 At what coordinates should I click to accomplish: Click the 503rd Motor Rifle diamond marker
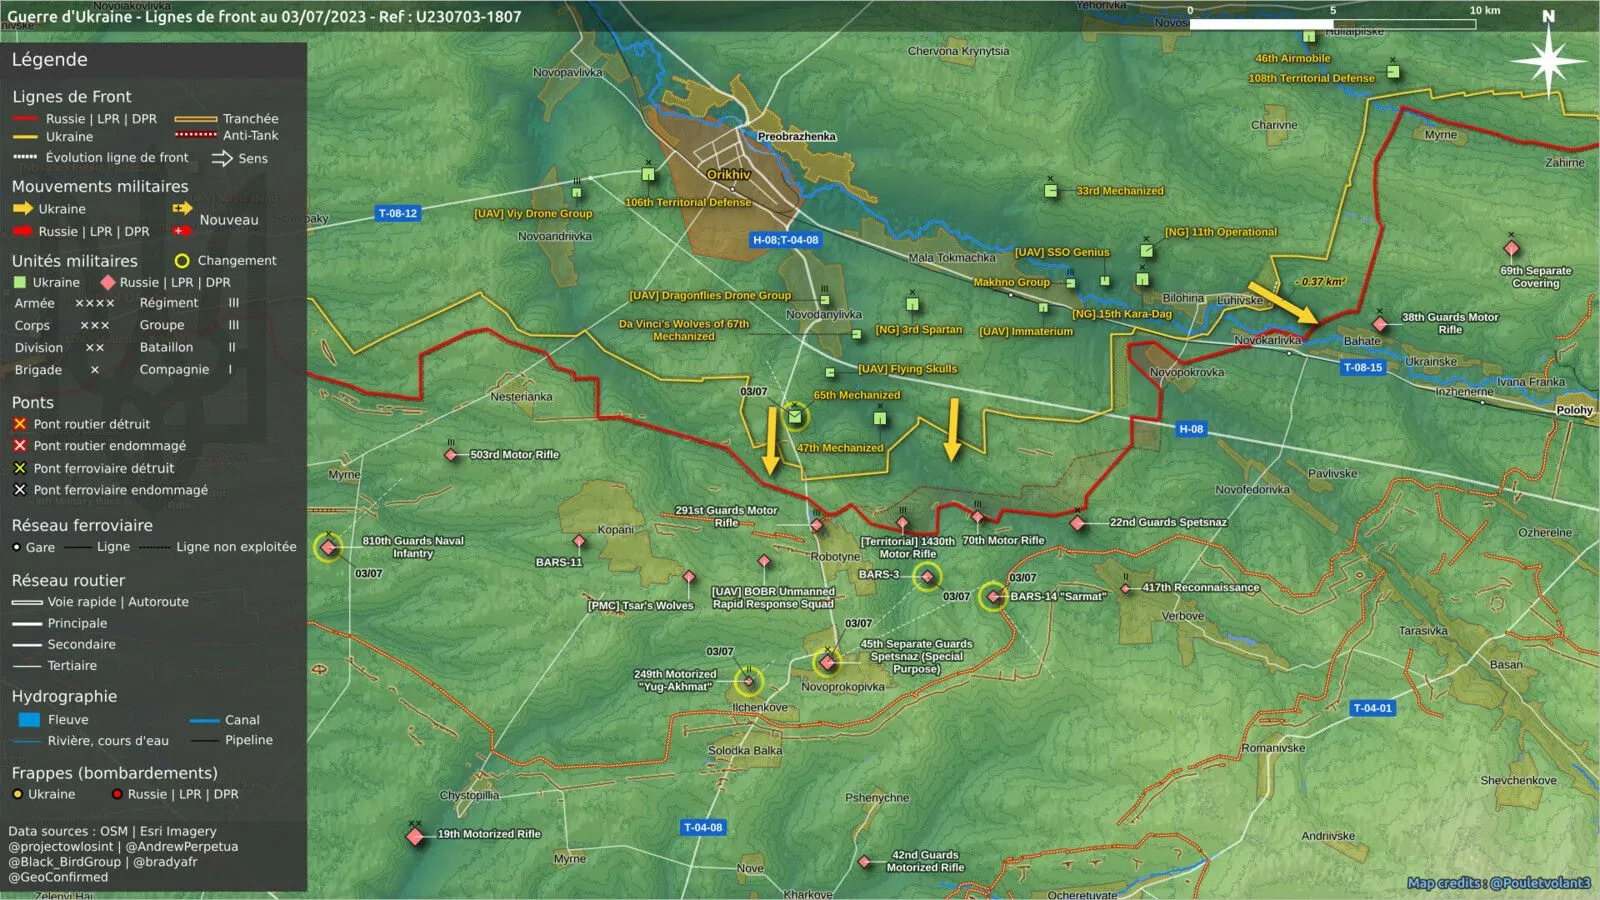(x=452, y=455)
